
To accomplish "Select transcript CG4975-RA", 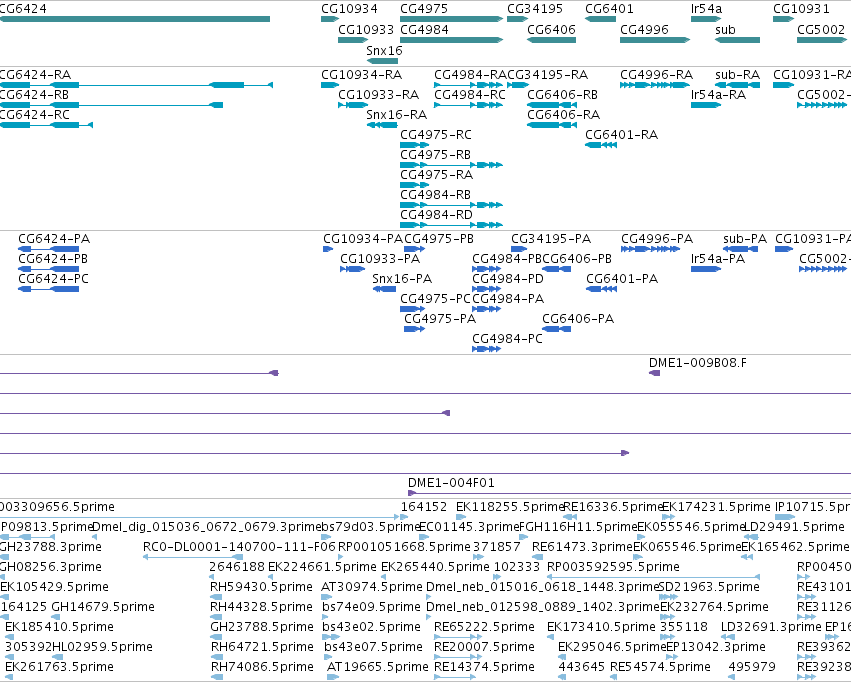I will [415, 185].
